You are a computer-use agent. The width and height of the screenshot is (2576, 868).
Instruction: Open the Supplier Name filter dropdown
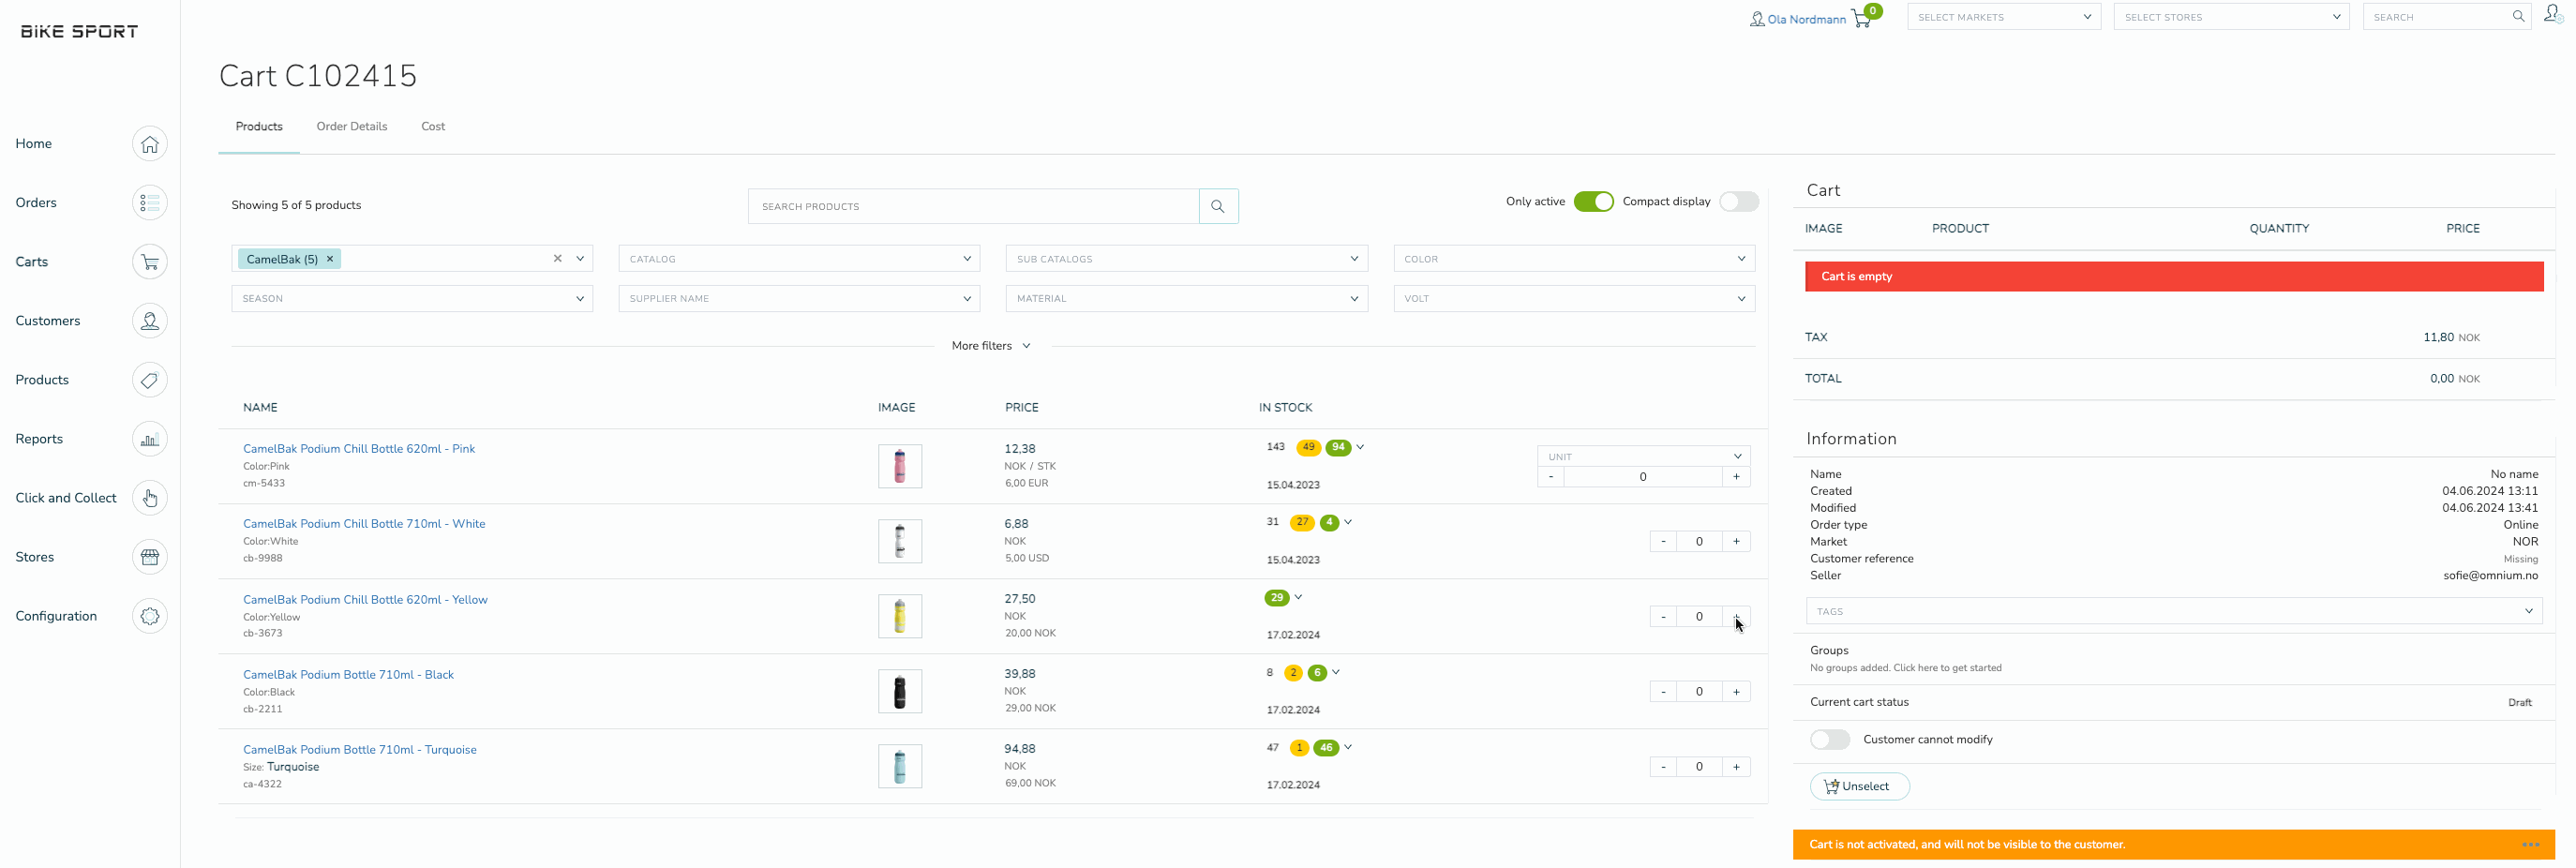(799, 299)
